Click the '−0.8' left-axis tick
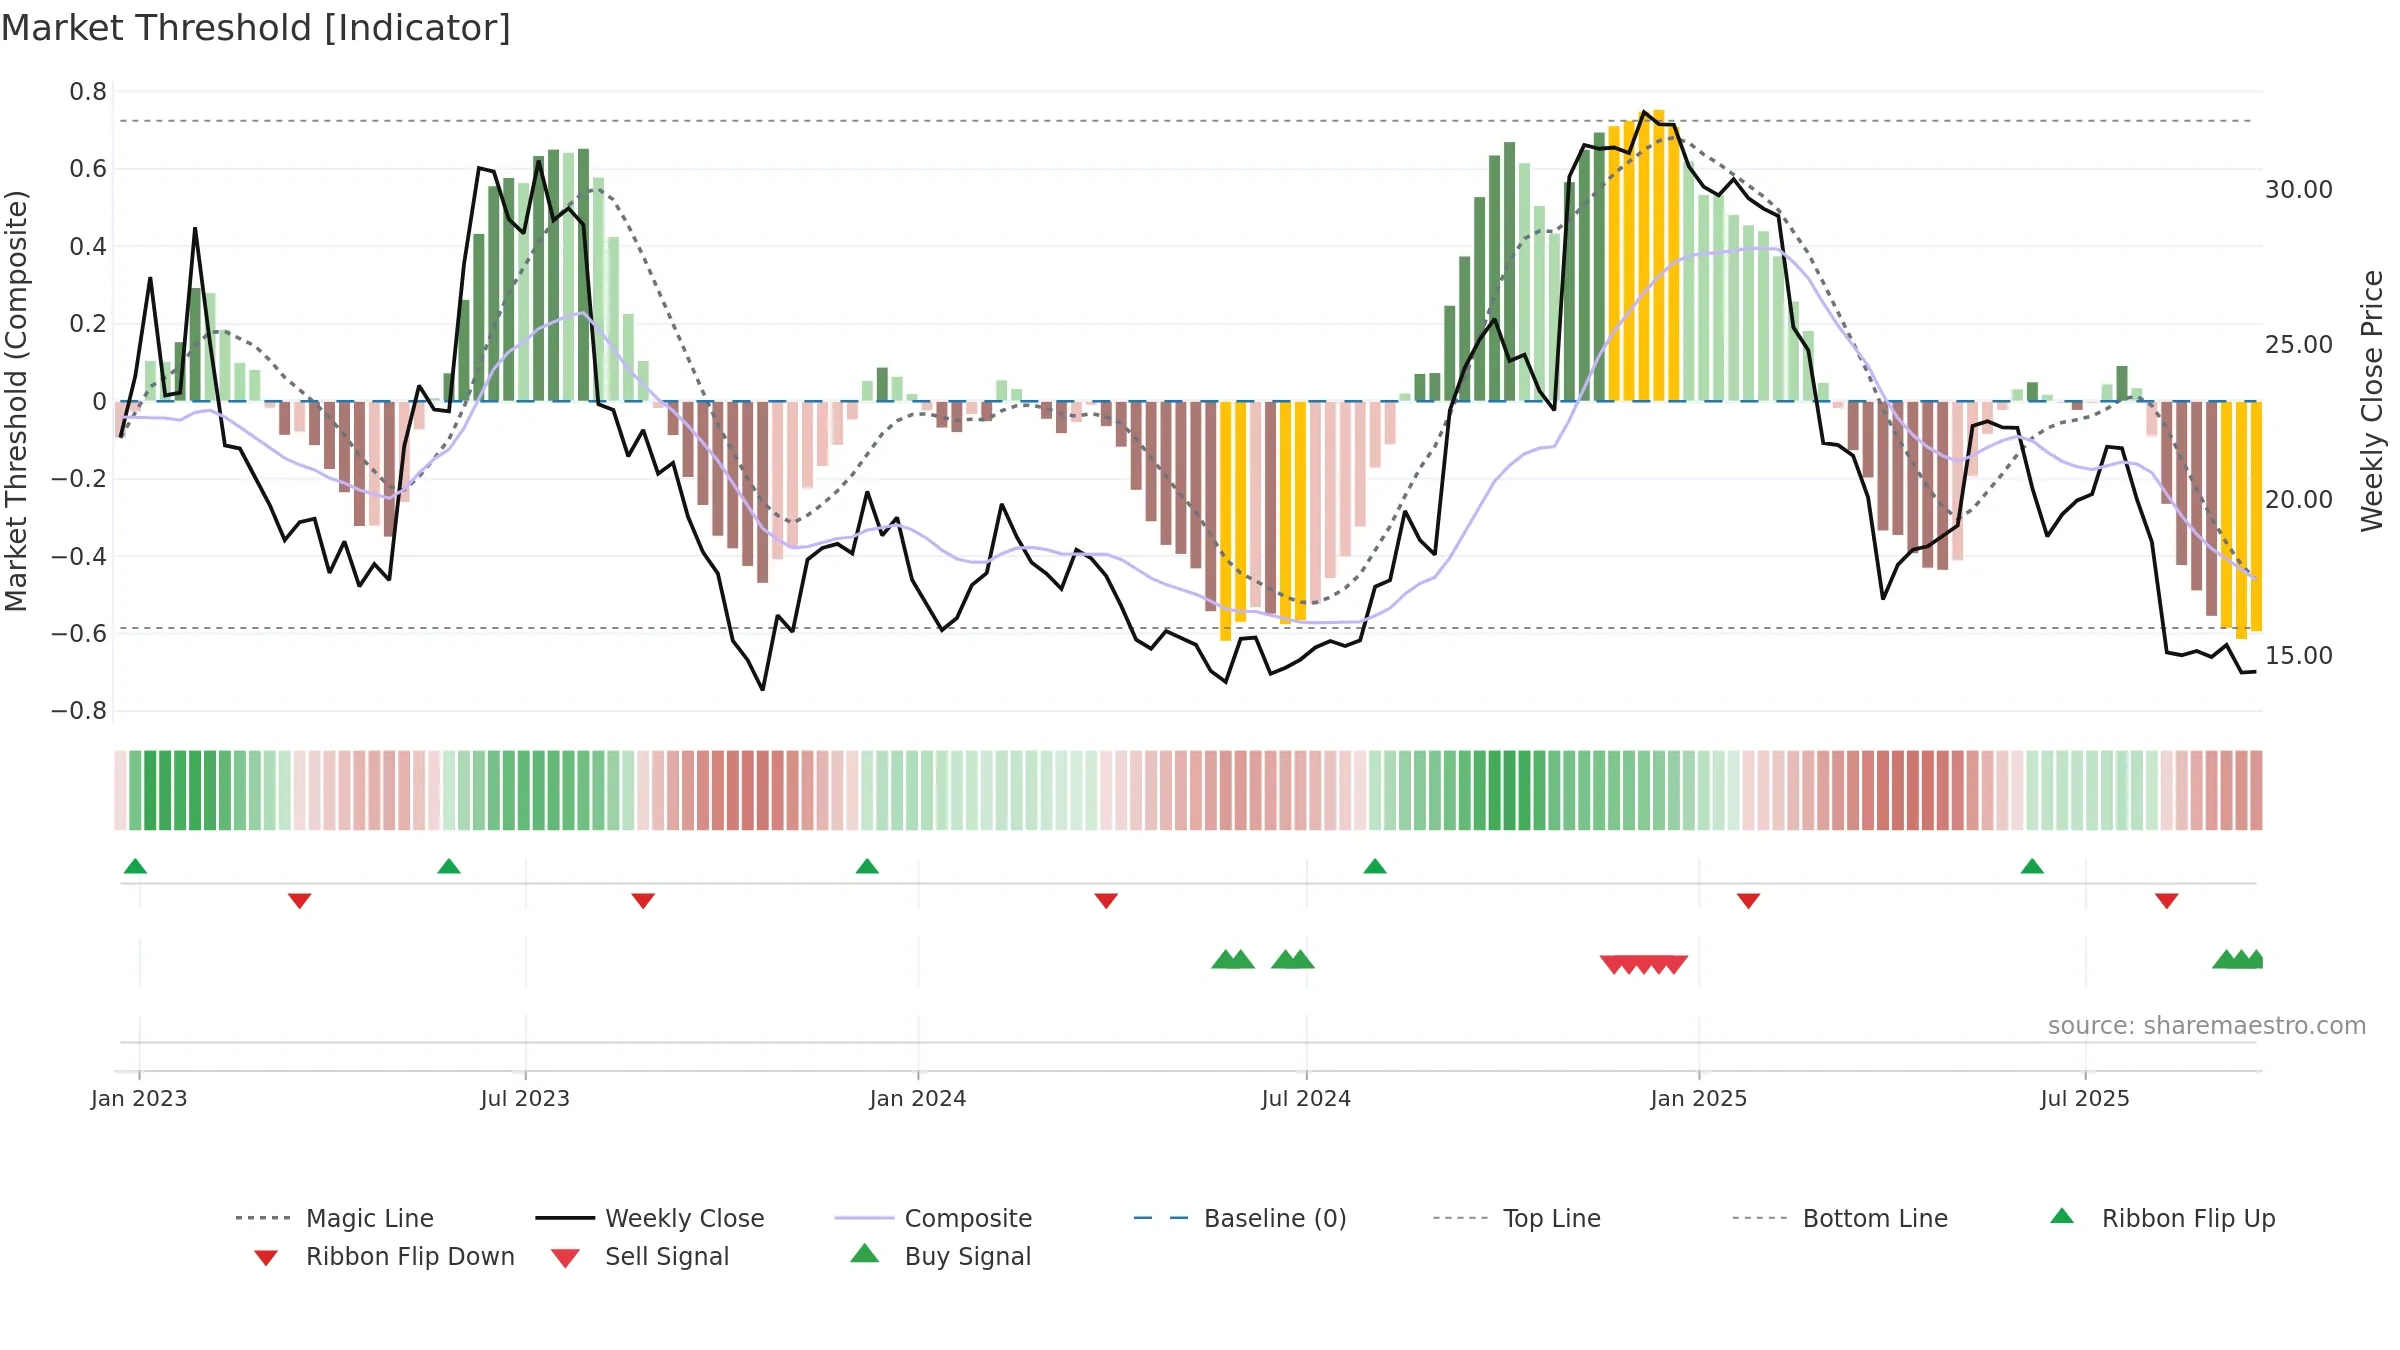2400x1350 pixels. pyautogui.click(x=79, y=711)
